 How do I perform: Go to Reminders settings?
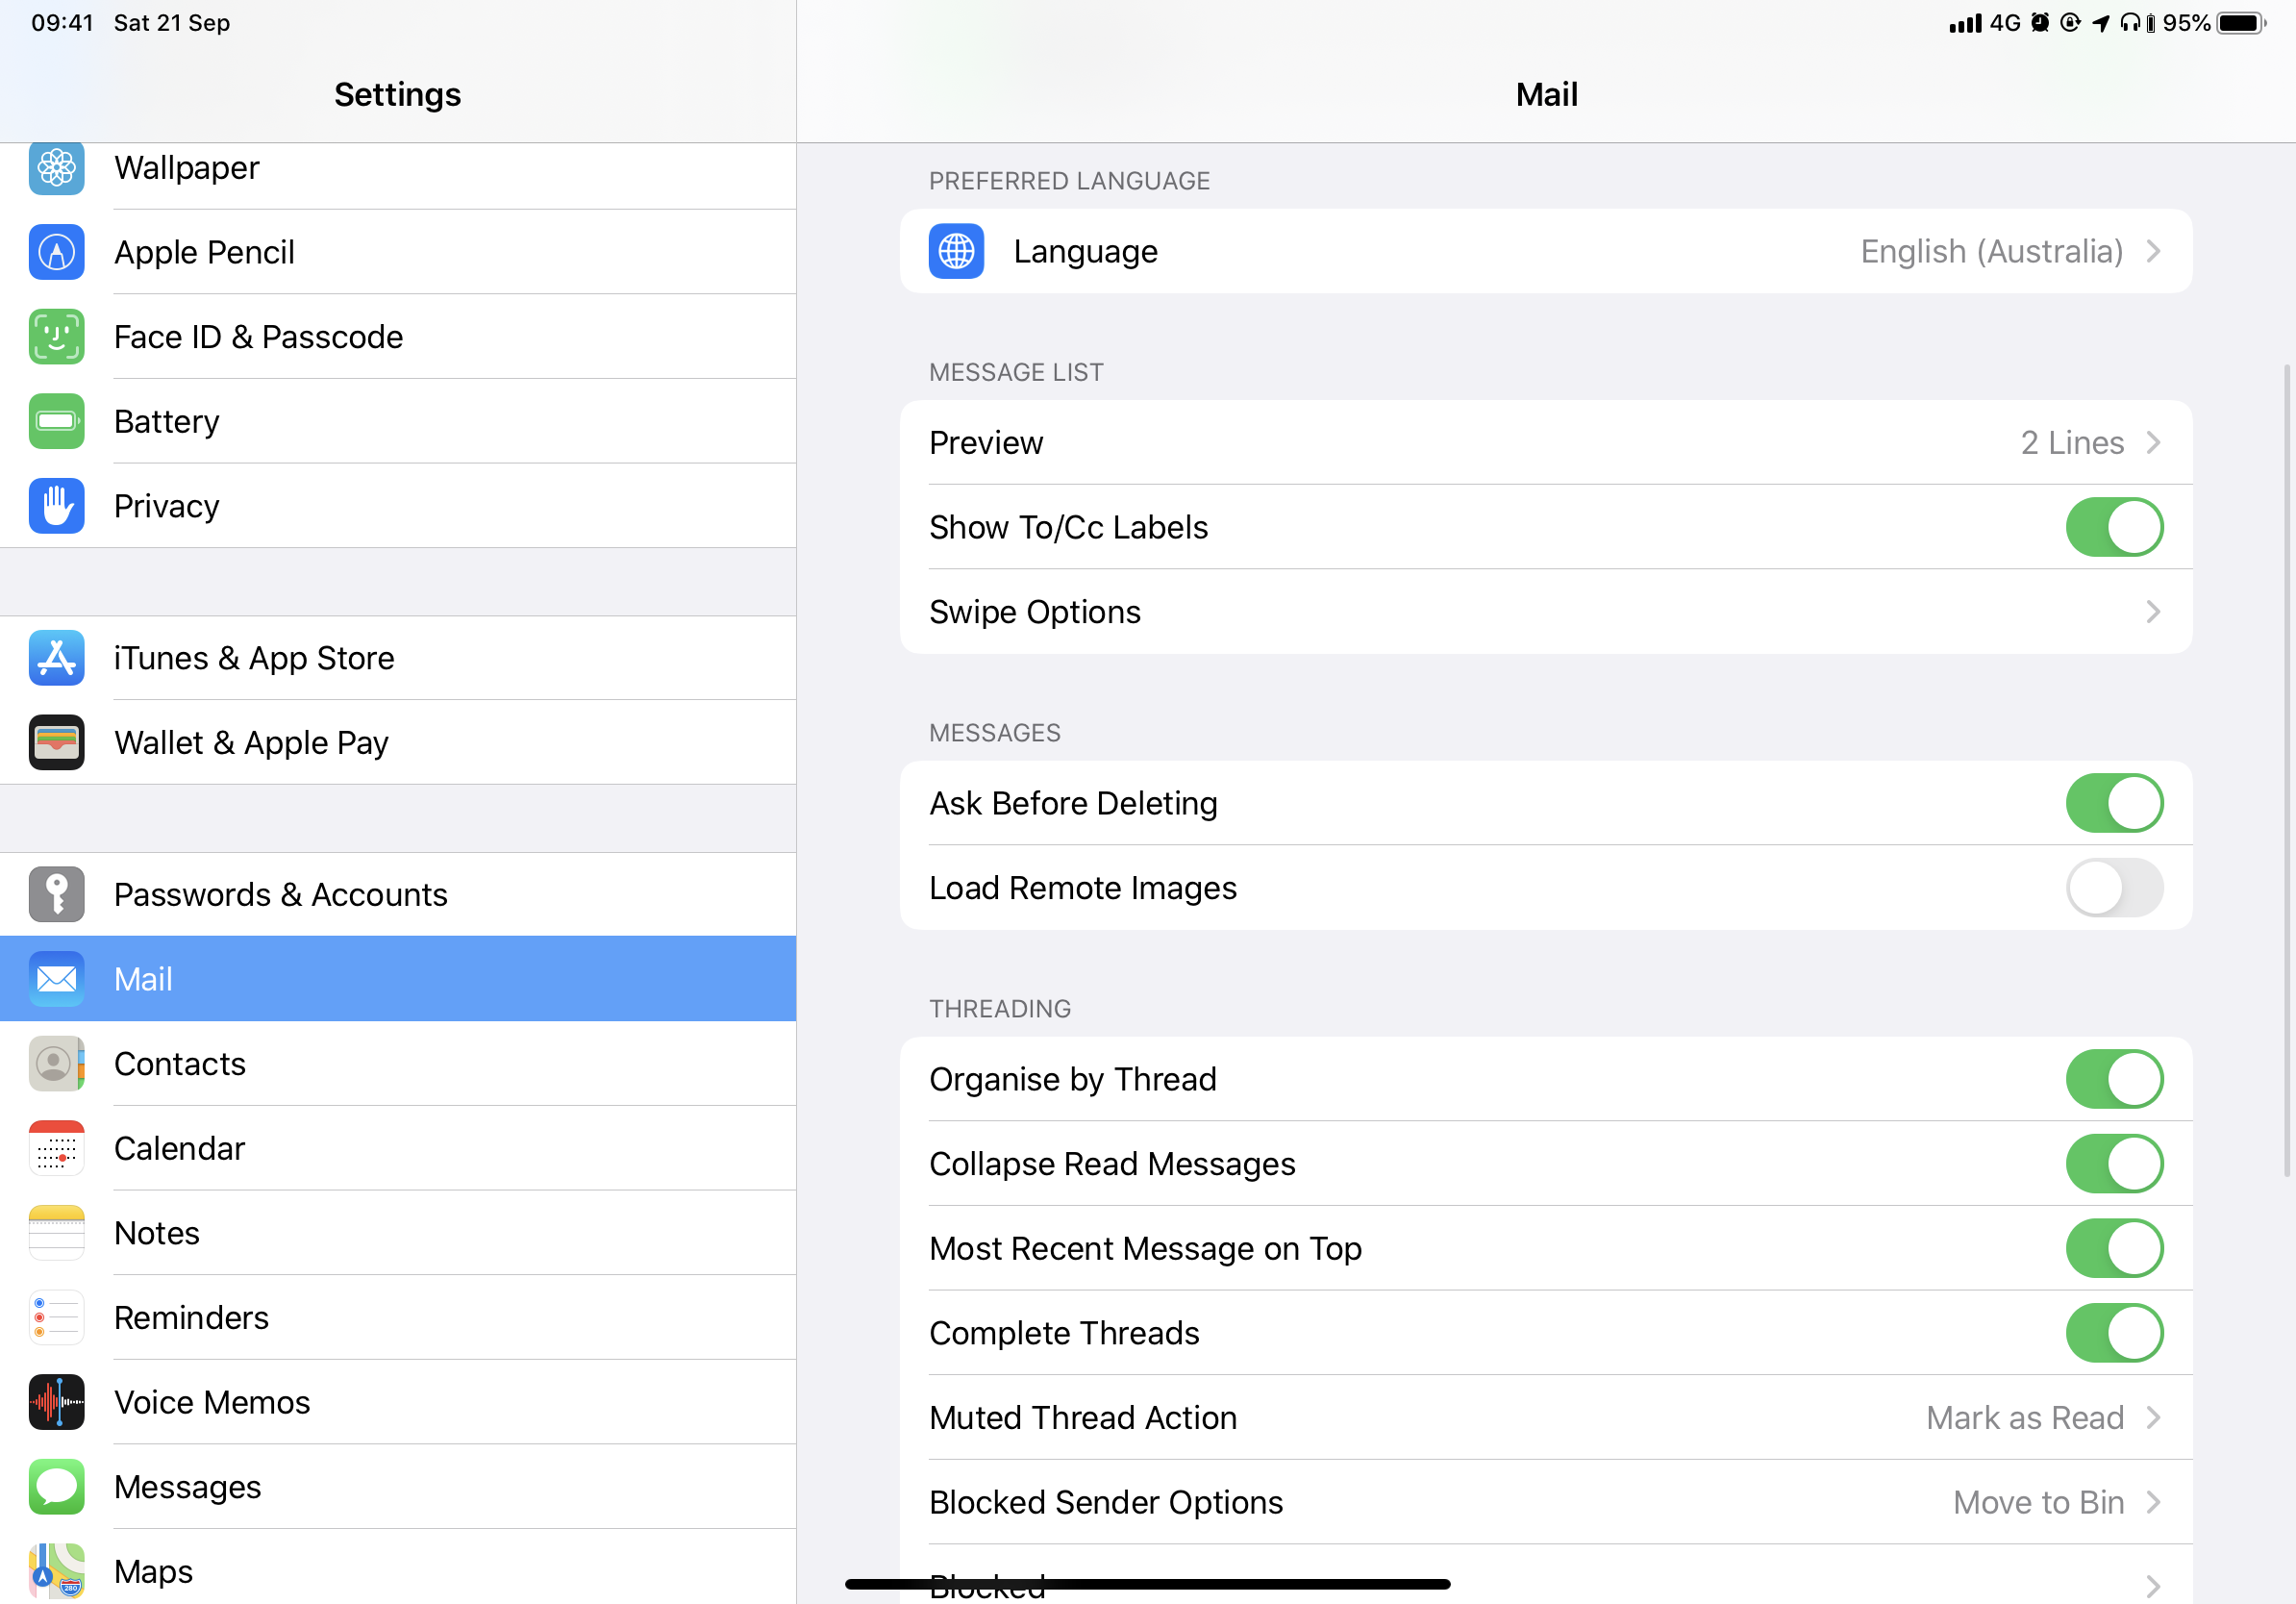(398, 1318)
